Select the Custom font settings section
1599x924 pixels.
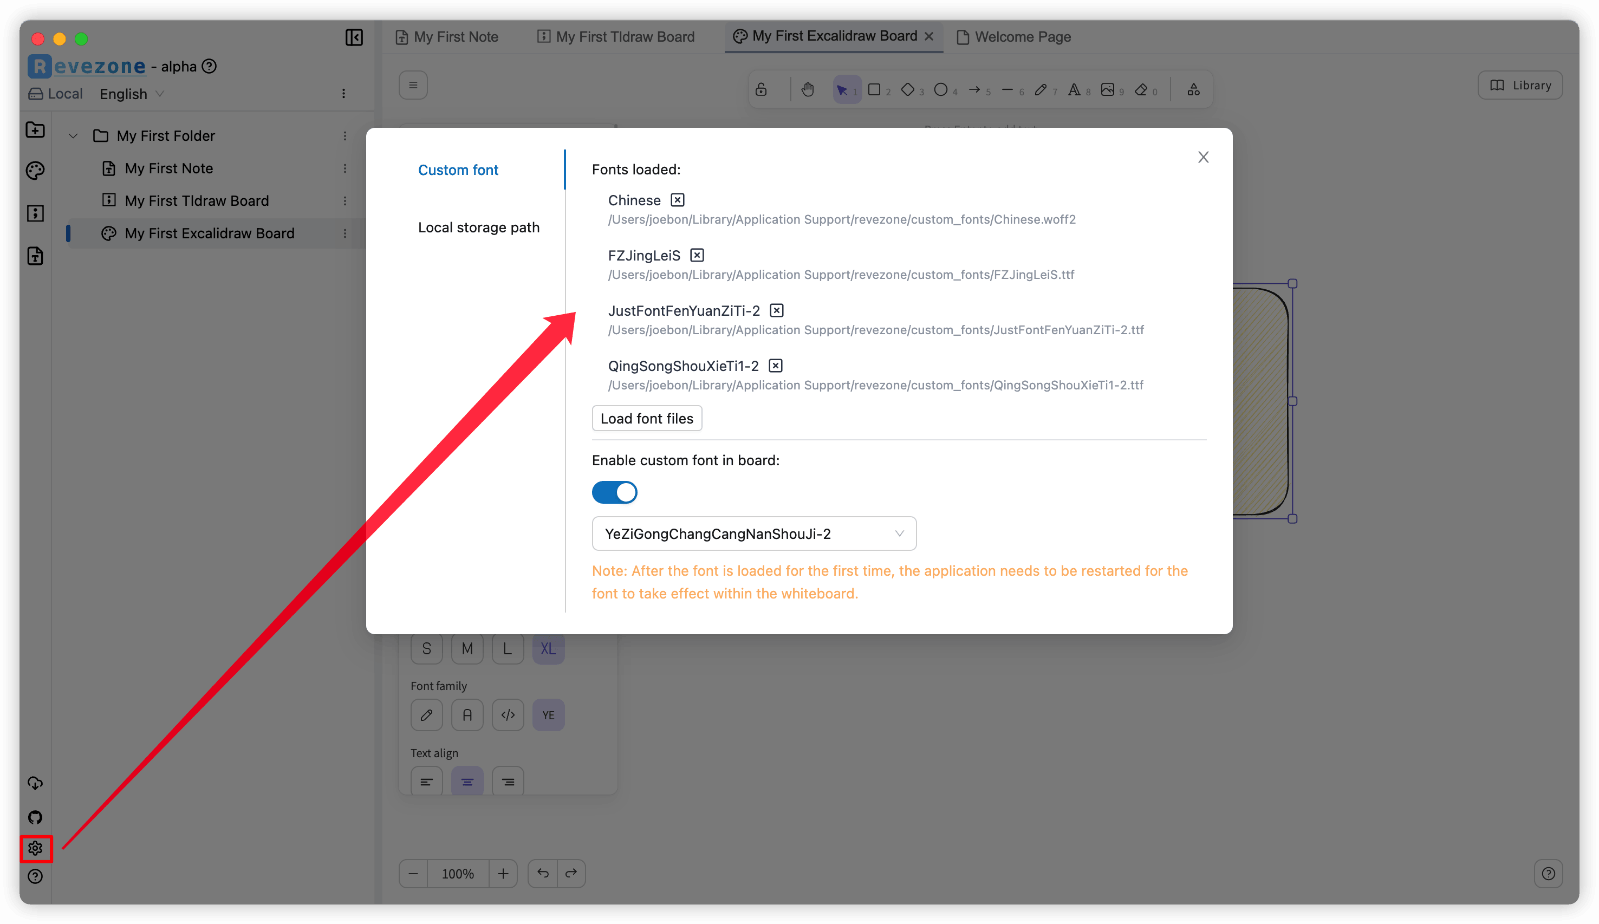point(458,170)
